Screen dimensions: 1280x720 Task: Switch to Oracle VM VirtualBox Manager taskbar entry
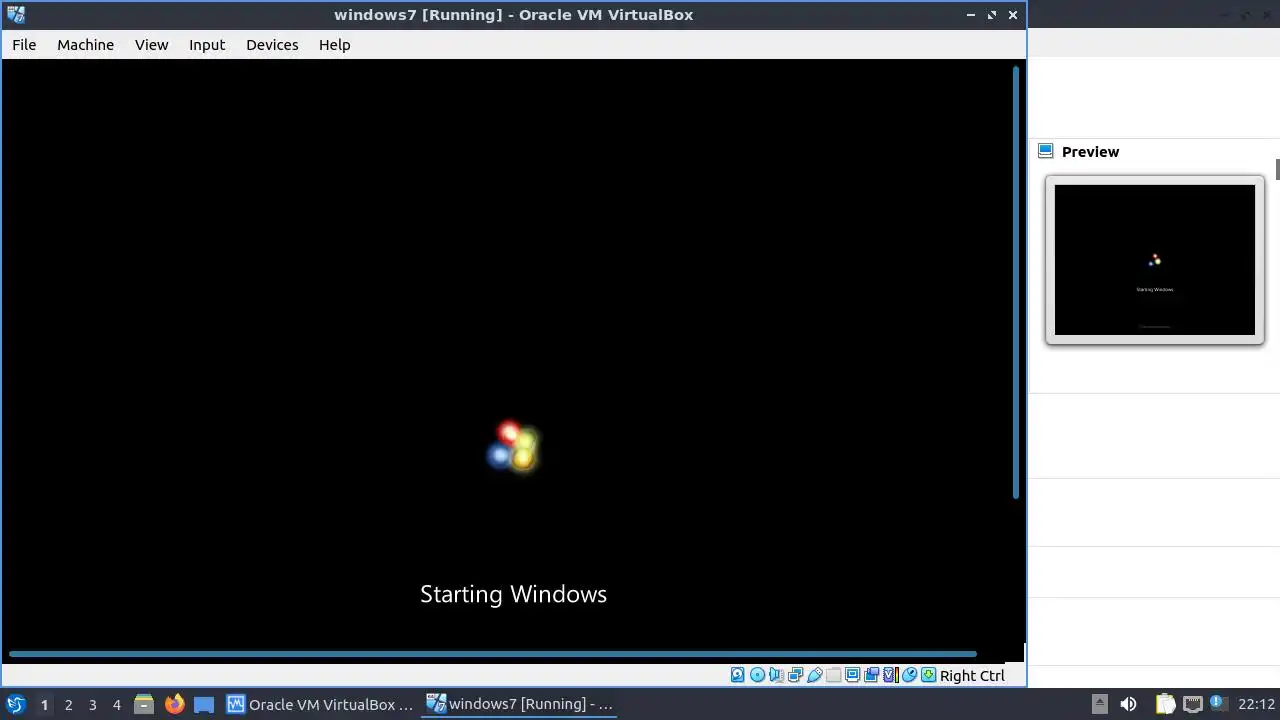click(320, 704)
